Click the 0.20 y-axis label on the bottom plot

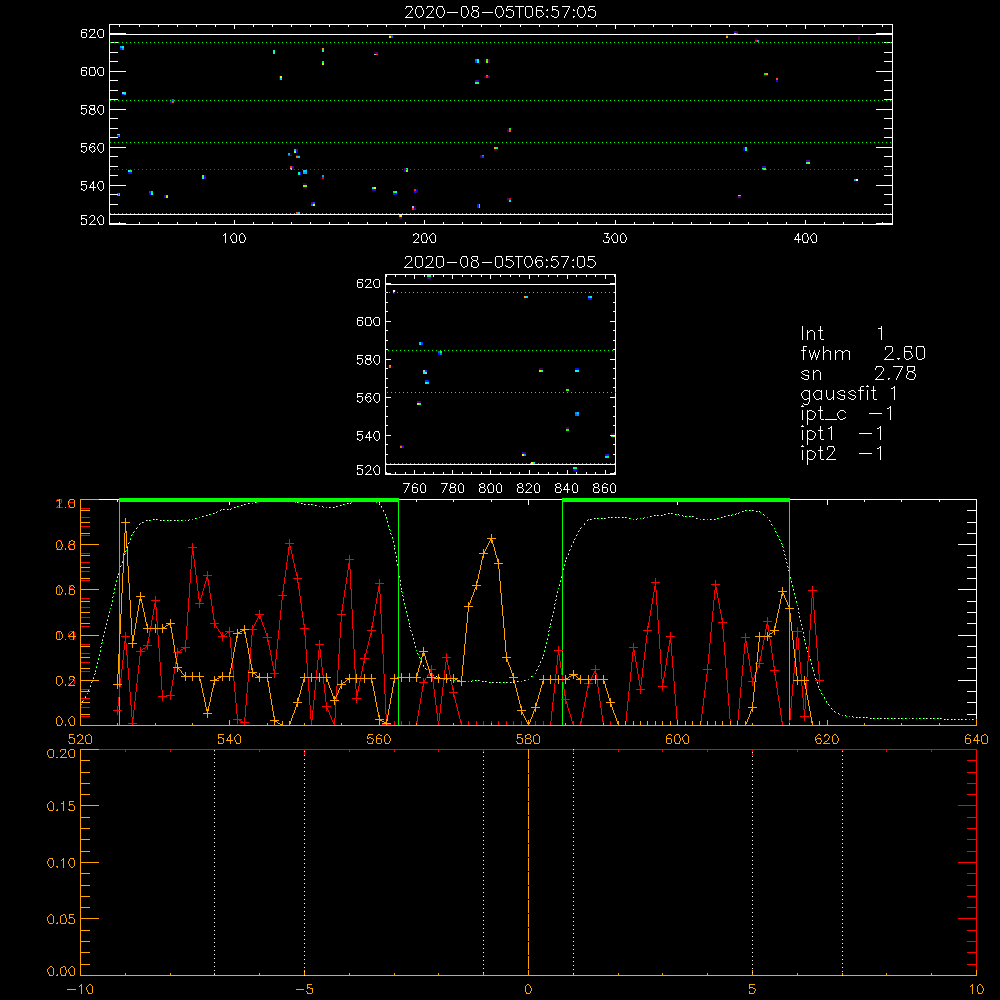pyautogui.click(x=61, y=754)
